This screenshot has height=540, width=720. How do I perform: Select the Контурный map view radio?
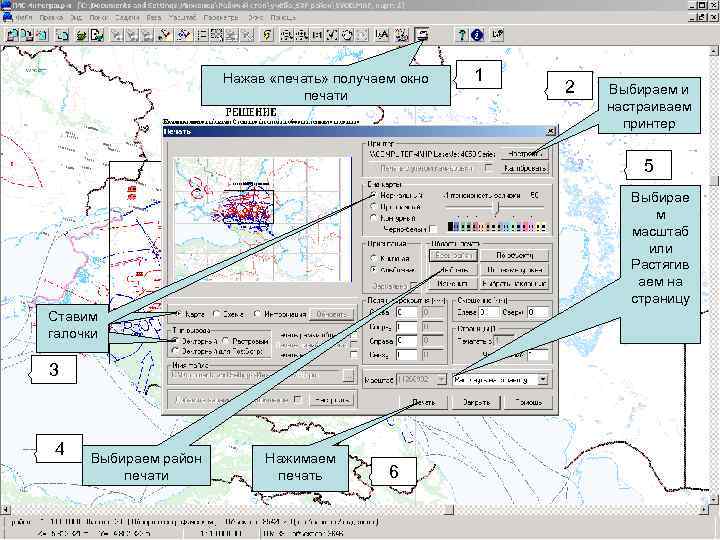pyautogui.click(x=374, y=218)
